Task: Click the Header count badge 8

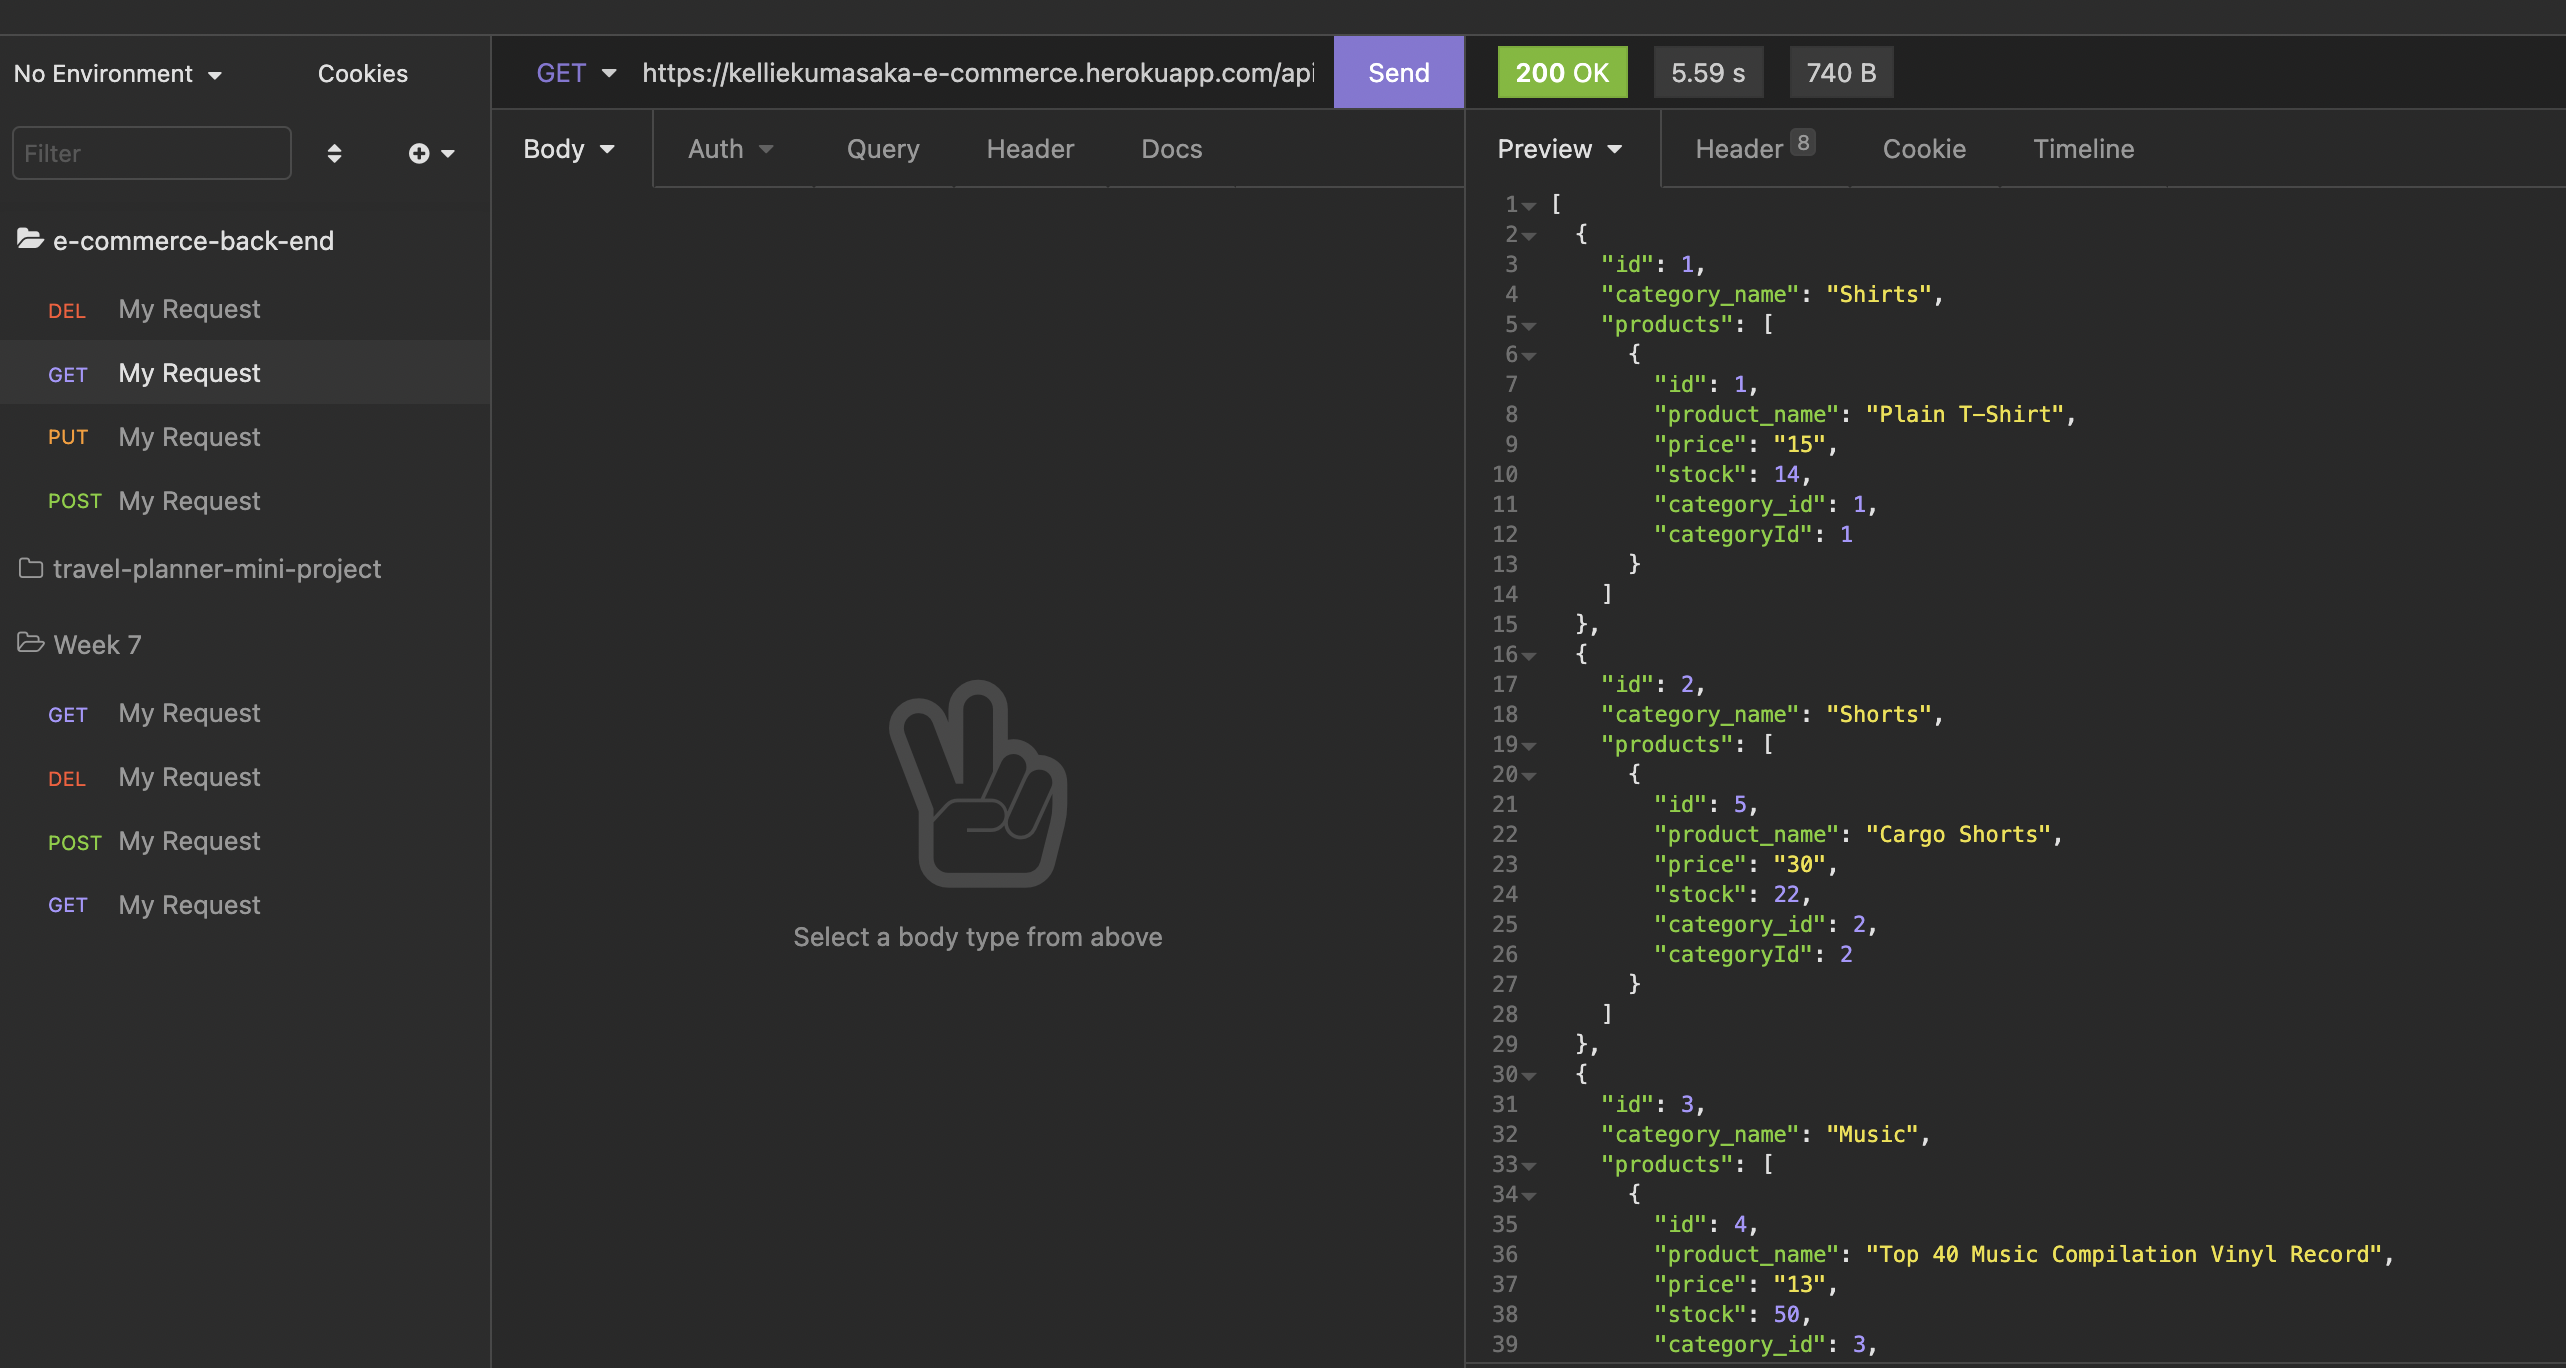Action: click(1802, 143)
